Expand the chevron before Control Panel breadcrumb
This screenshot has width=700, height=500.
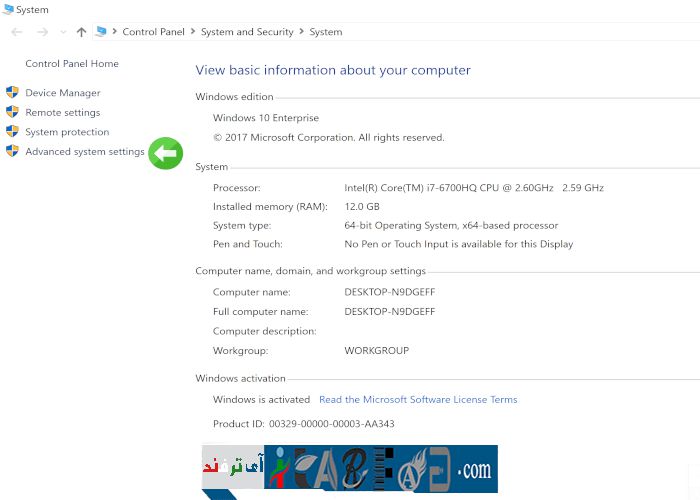click(x=114, y=32)
